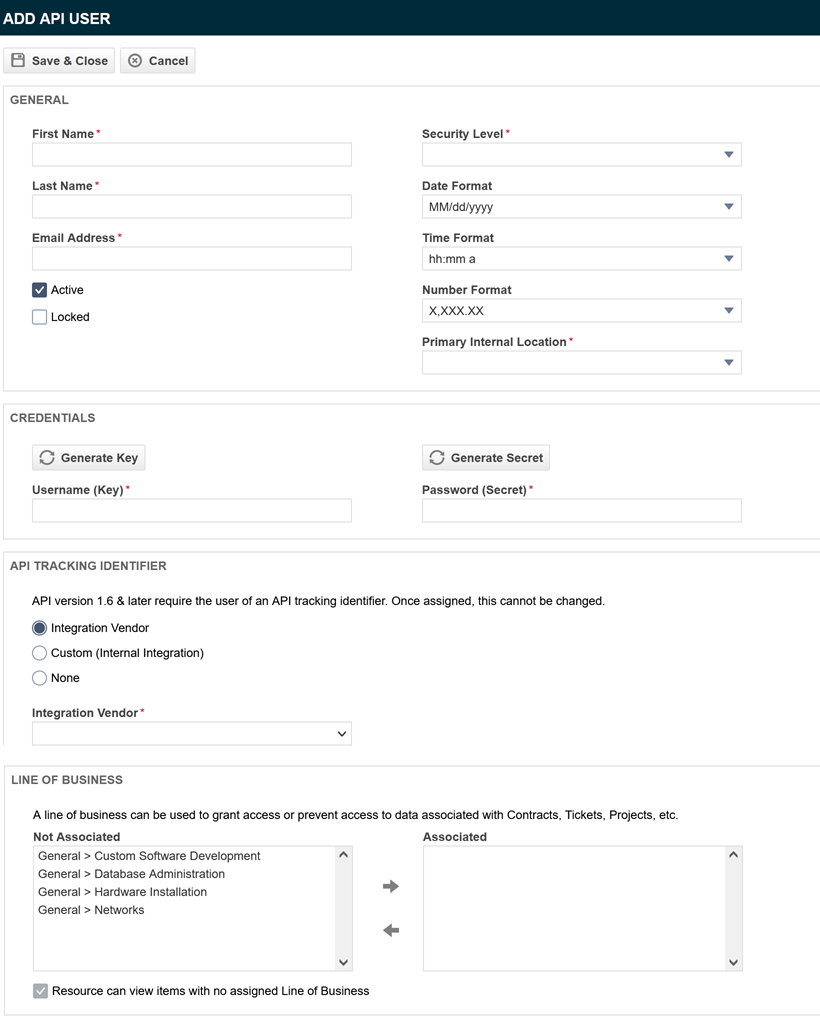The height and width of the screenshot is (1025, 820).
Task: Select General > Networks in Not Associated
Action: (91, 910)
